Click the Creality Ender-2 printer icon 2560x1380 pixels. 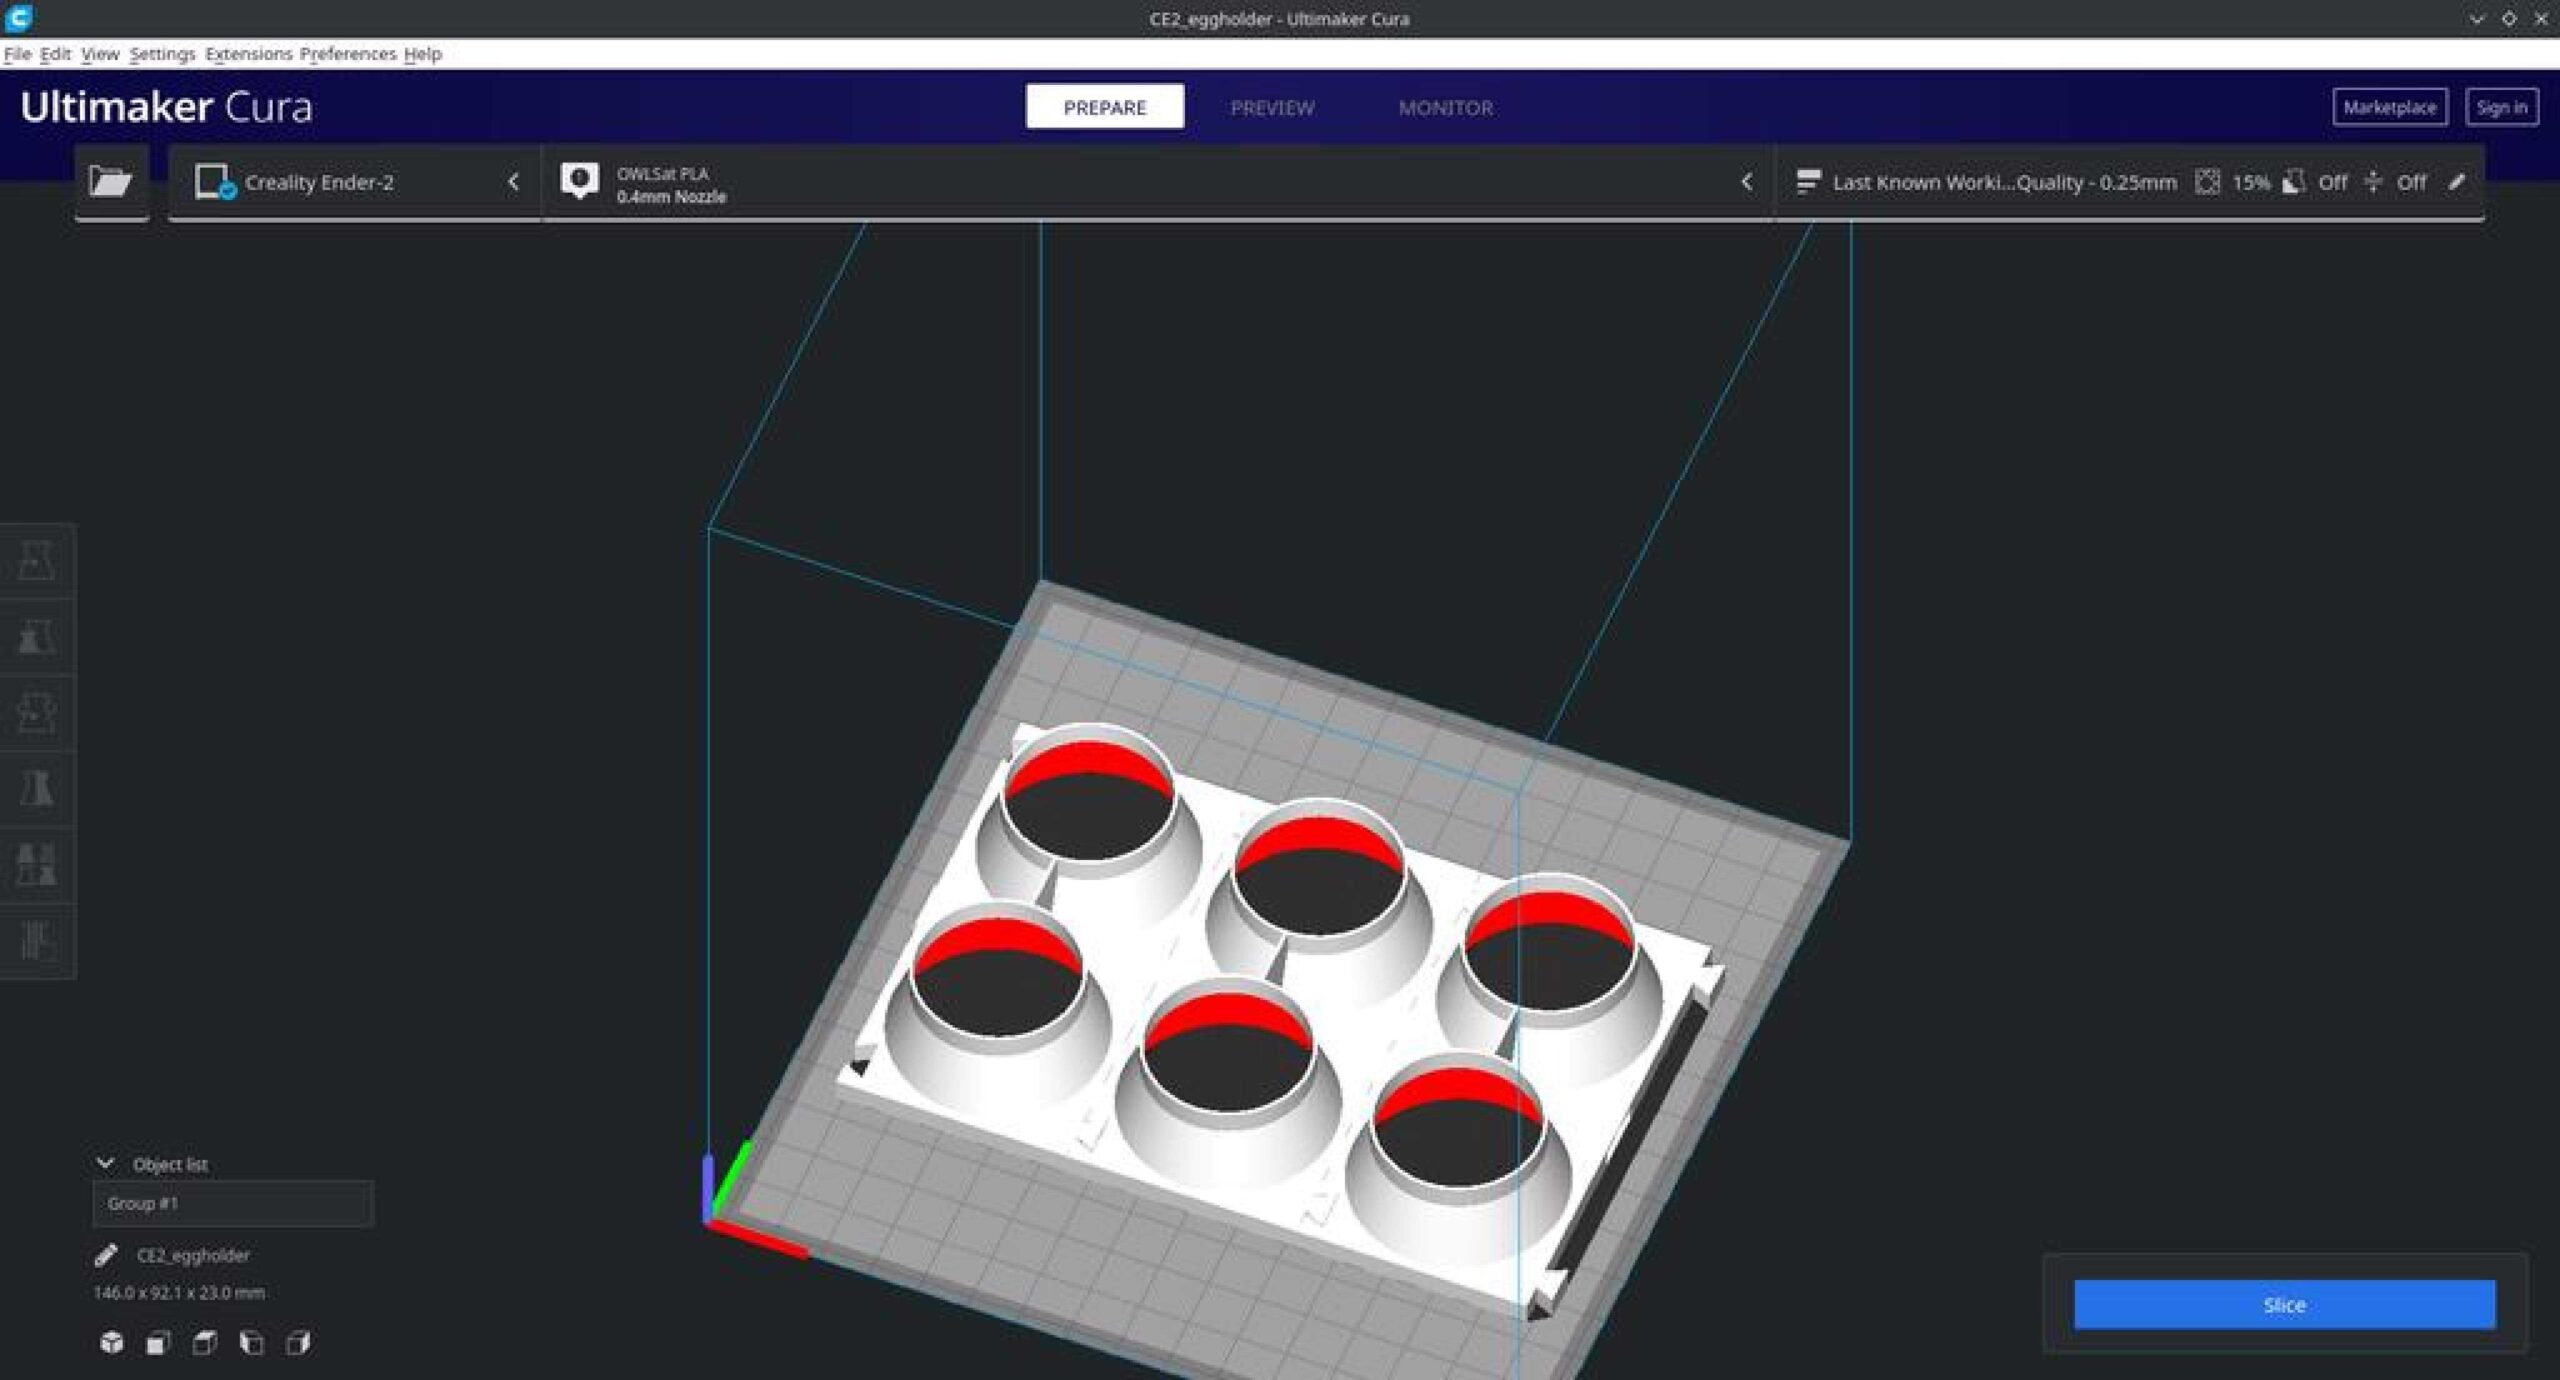pos(215,182)
